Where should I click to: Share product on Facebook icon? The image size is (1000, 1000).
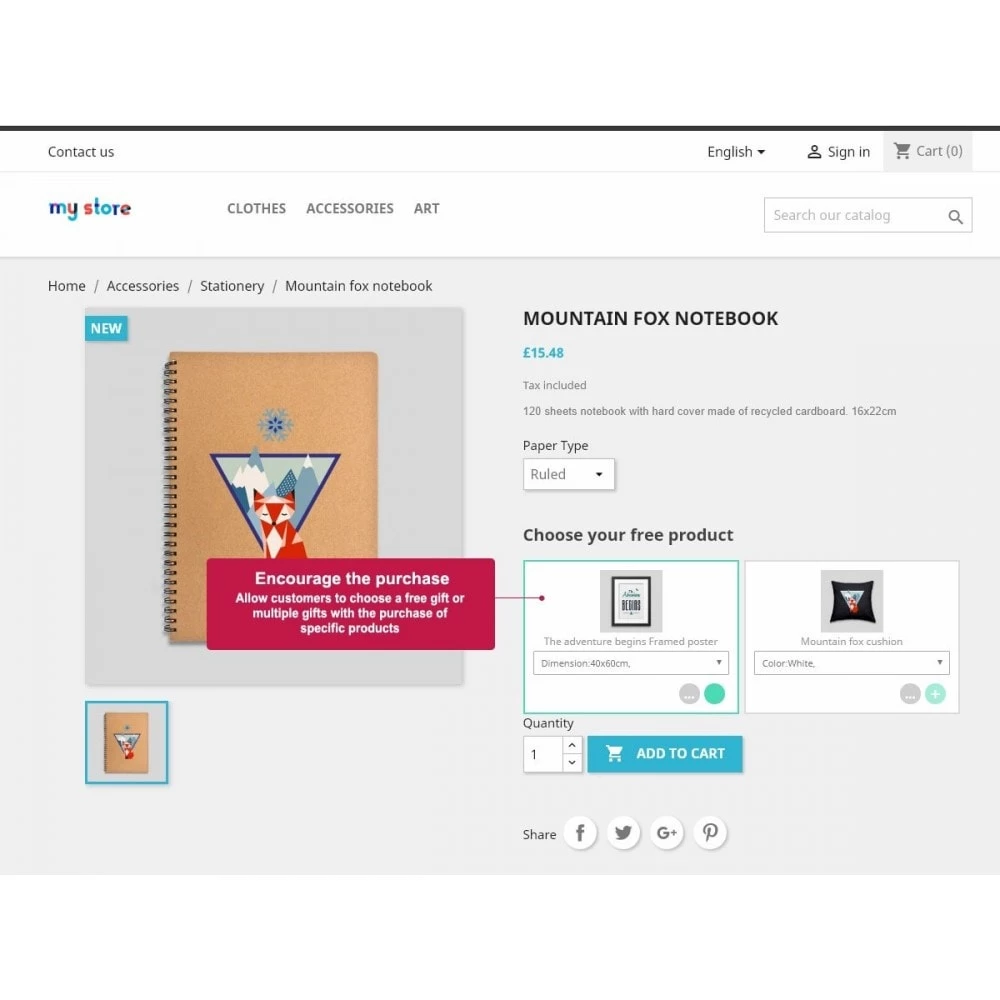pyautogui.click(x=580, y=833)
